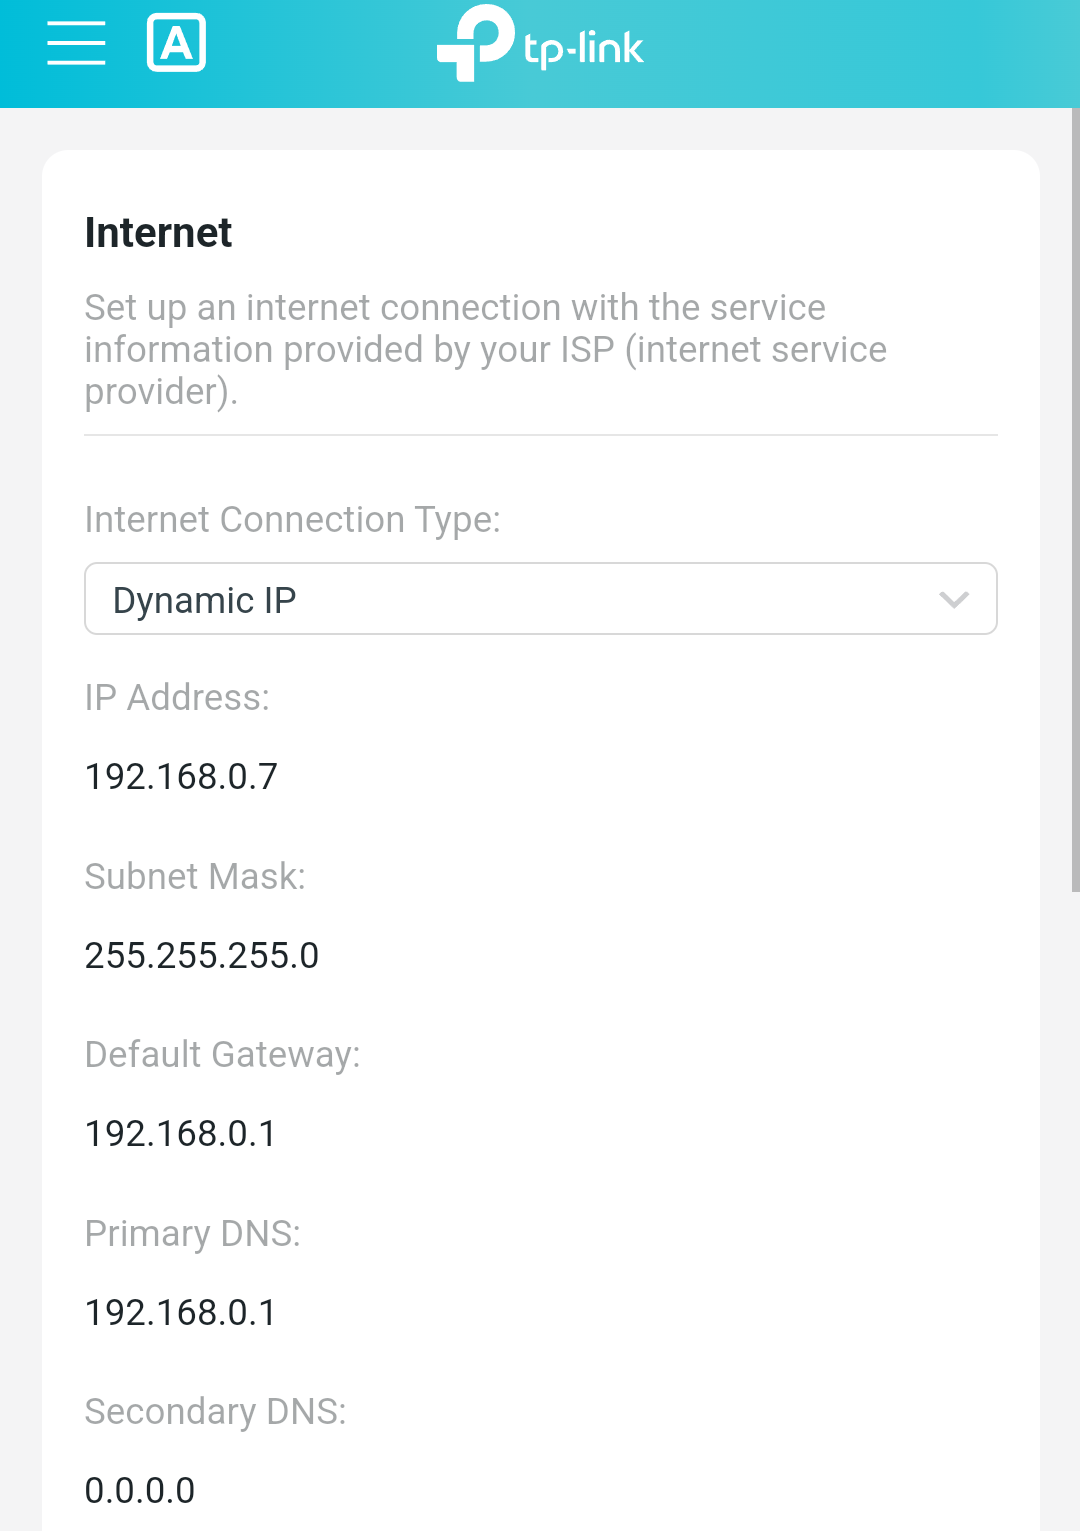Click the Subnet Mask label
Viewport: 1080px width, 1531px height.
tap(195, 877)
